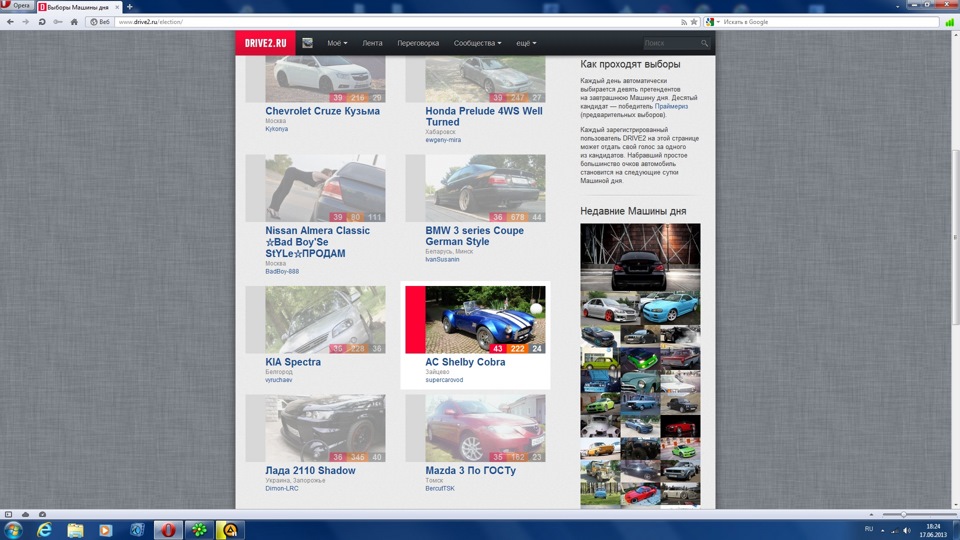This screenshot has height=540, width=960.
Task: Click the blue AC Shelby Cobra photo
Action: (x=485, y=320)
